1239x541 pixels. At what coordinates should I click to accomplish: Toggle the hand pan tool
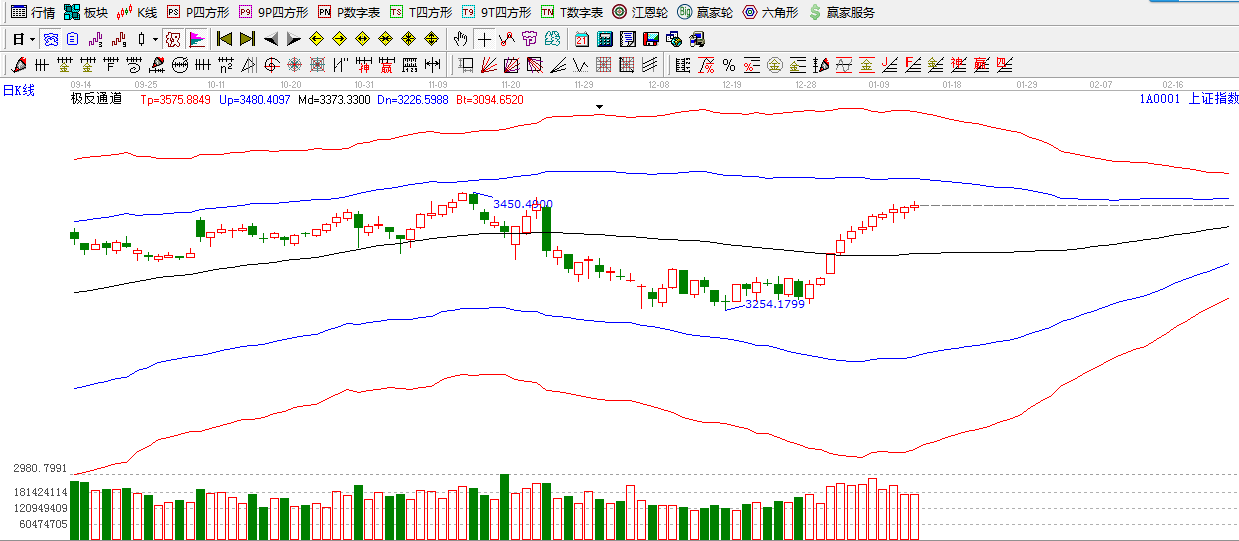(460, 40)
